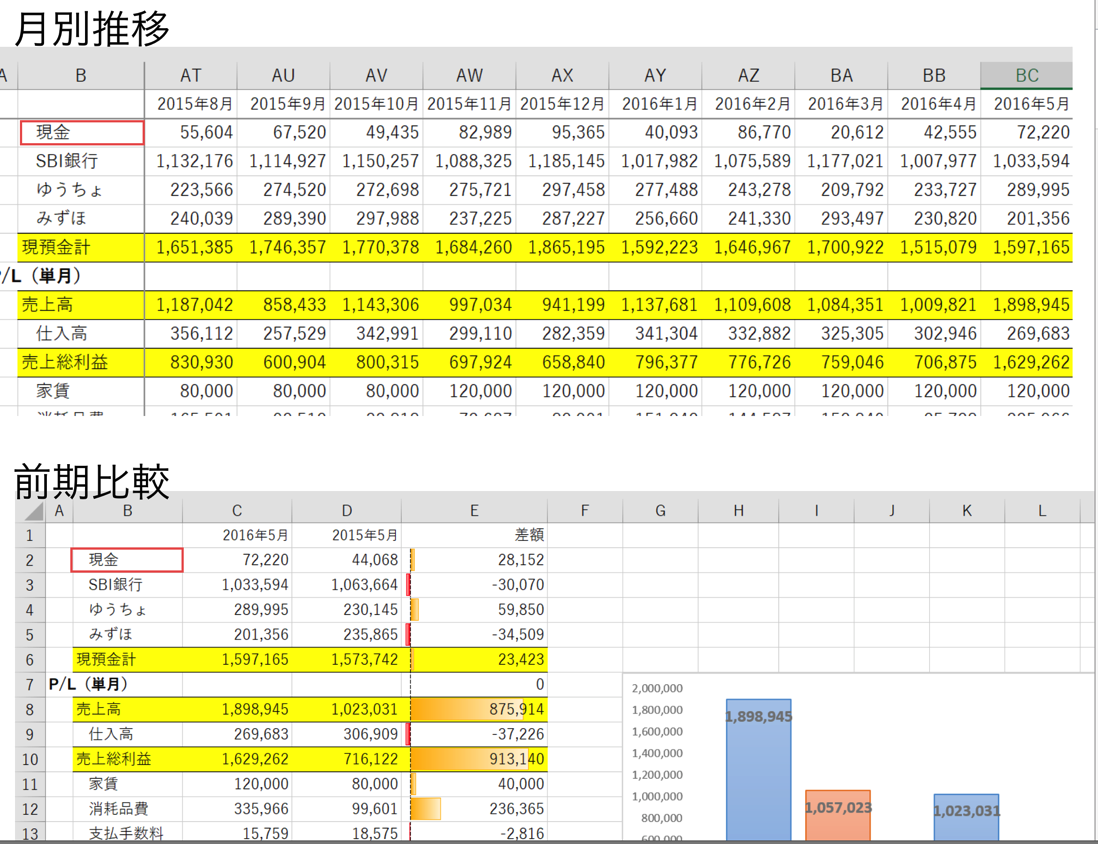Select the cell showing 236,365

click(x=474, y=809)
